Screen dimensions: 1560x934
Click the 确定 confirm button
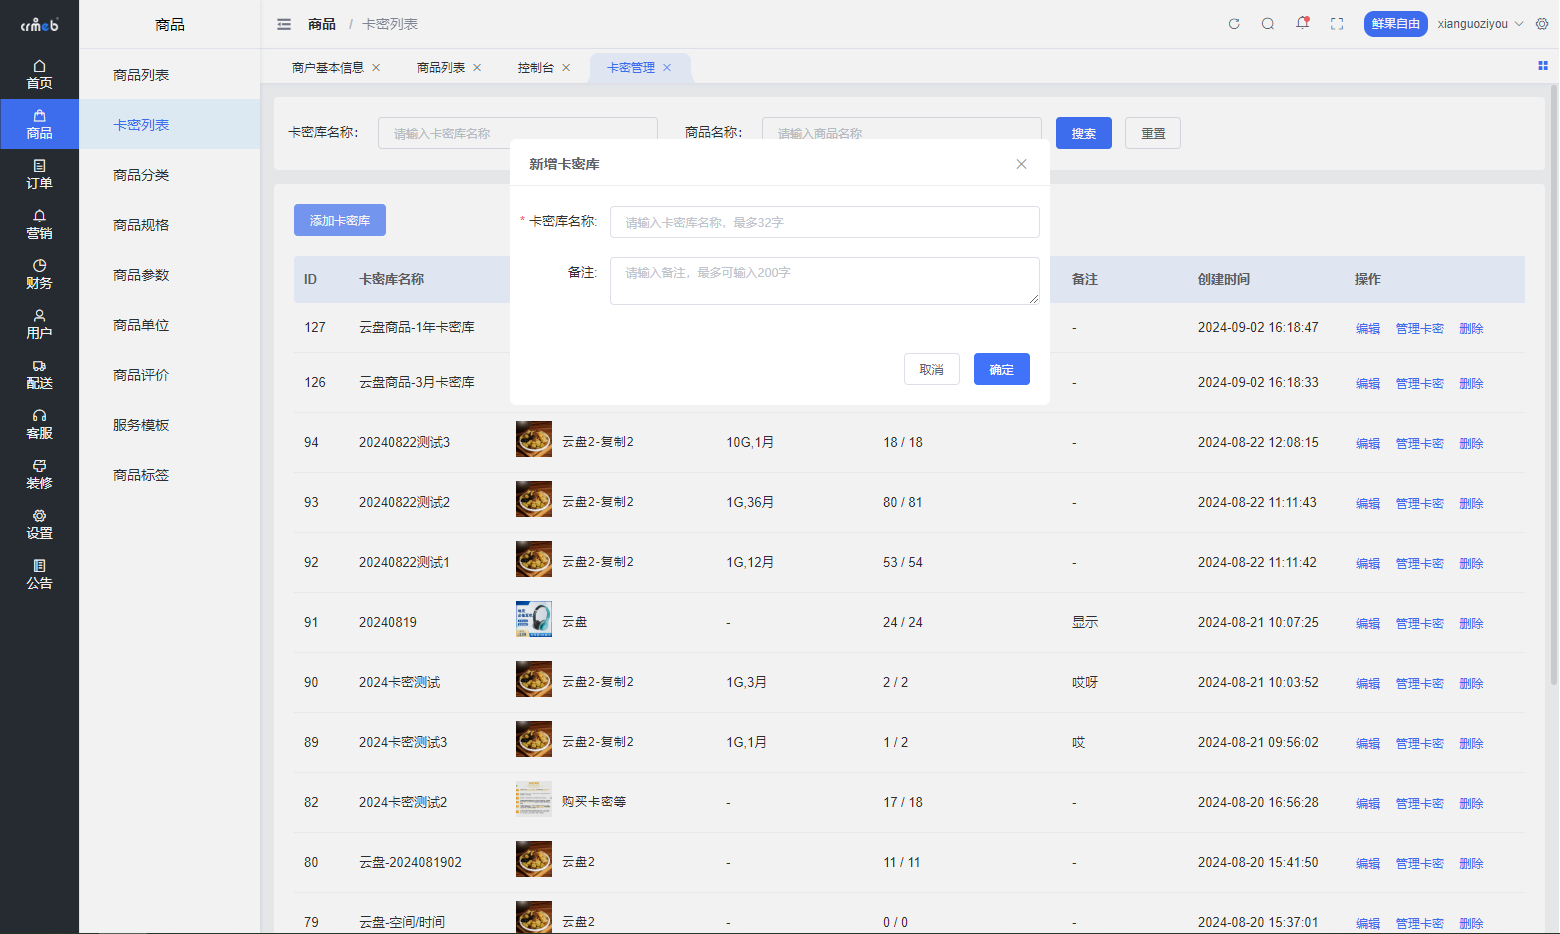tap(1002, 369)
